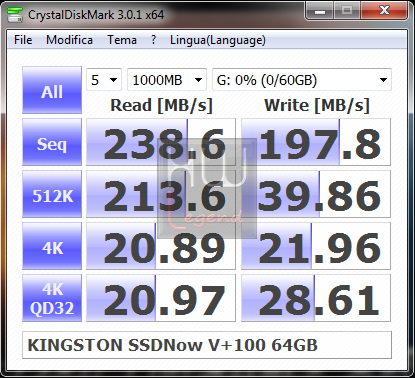The image size is (415, 378).
Task: Open the ? help menu
Action: (153, 40)
